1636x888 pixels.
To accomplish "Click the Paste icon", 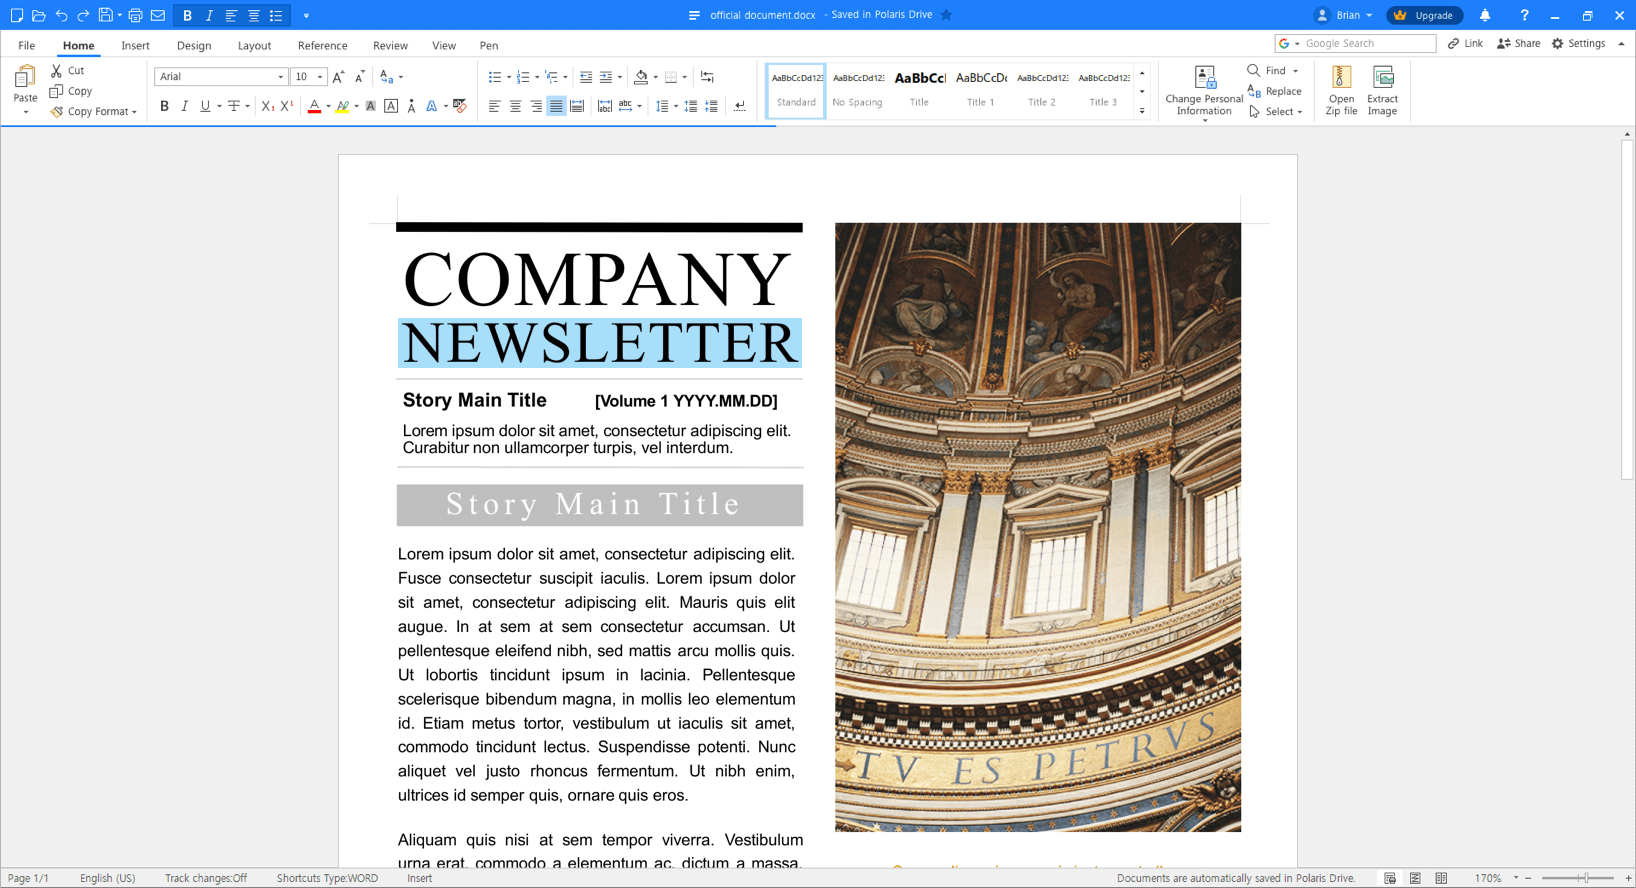I will [25, 77].
